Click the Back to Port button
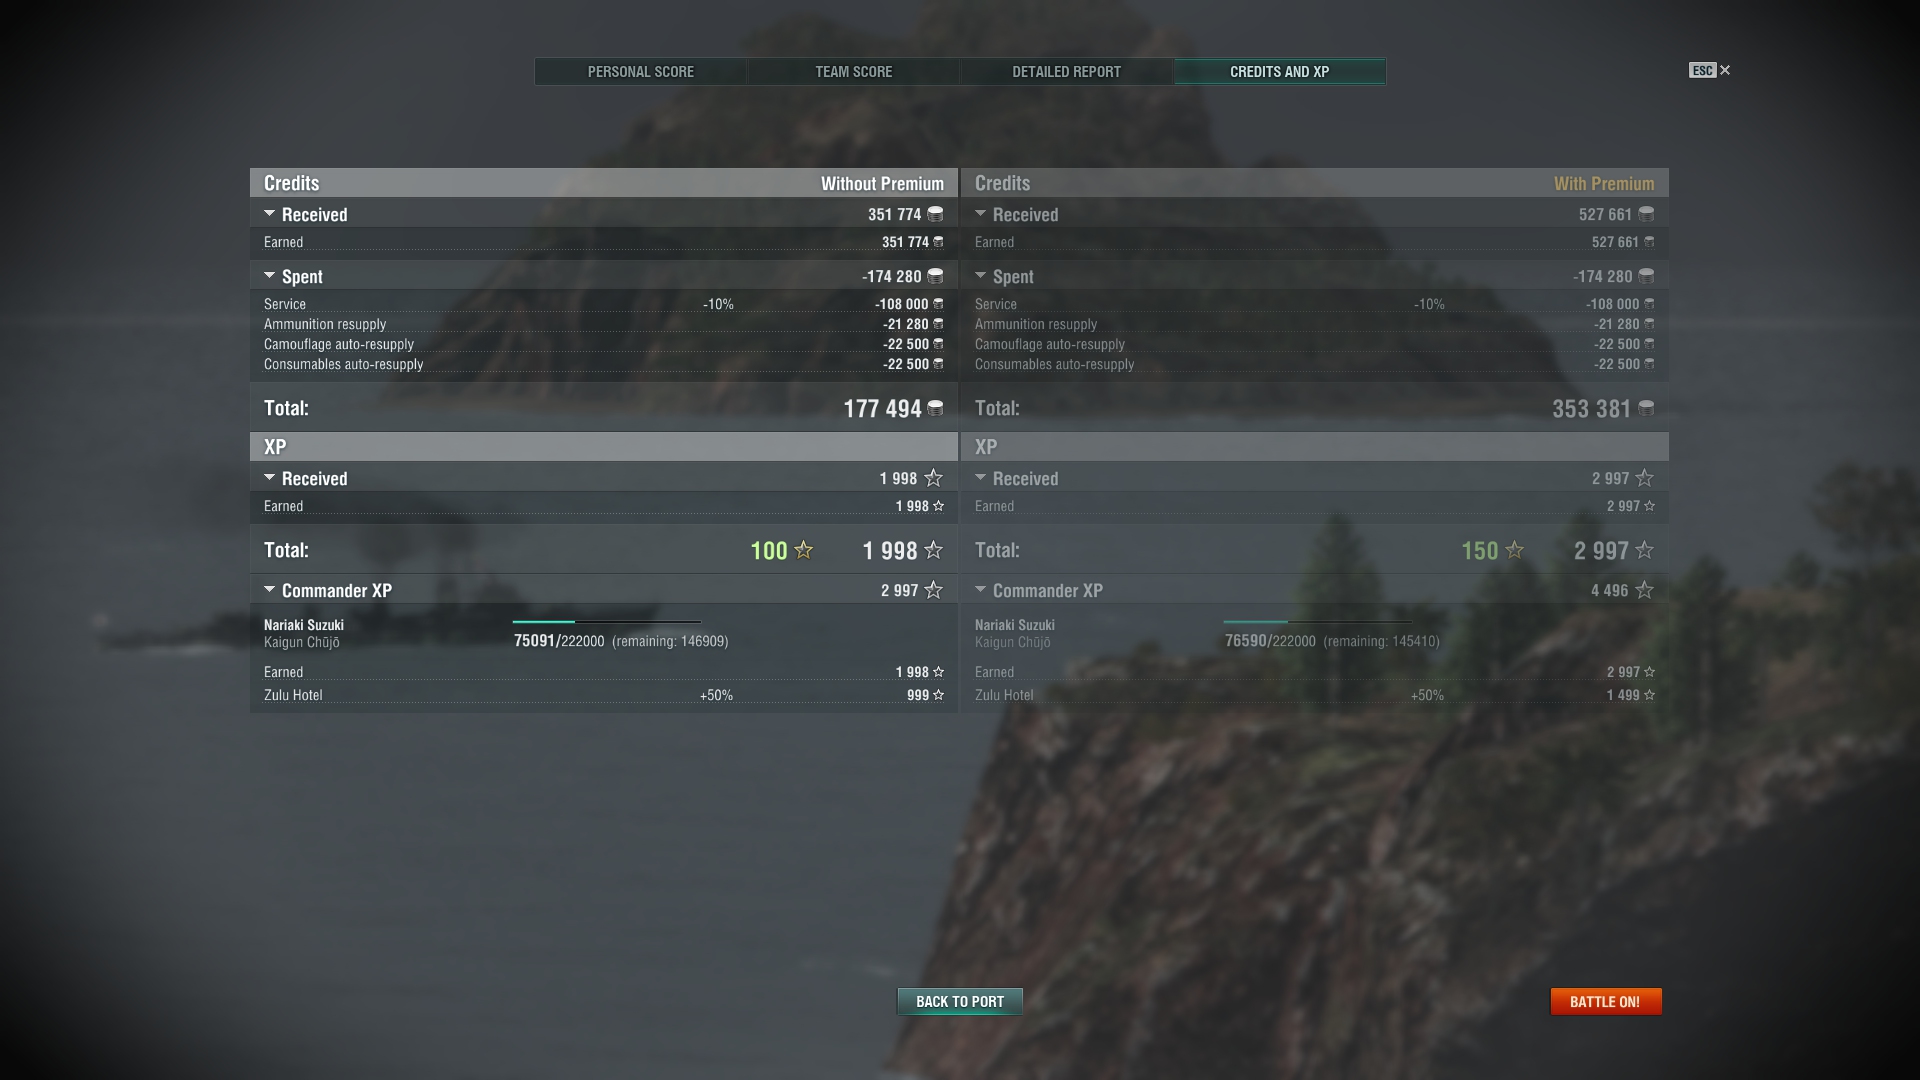Image resolution: width=1920 pixels, height=1080 pixels. [959, 1001]
